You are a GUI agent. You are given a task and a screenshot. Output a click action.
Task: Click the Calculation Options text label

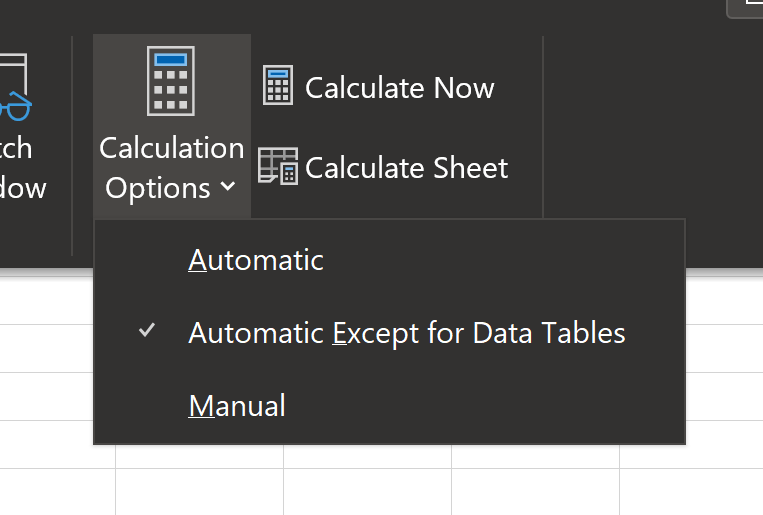point(171,167)
